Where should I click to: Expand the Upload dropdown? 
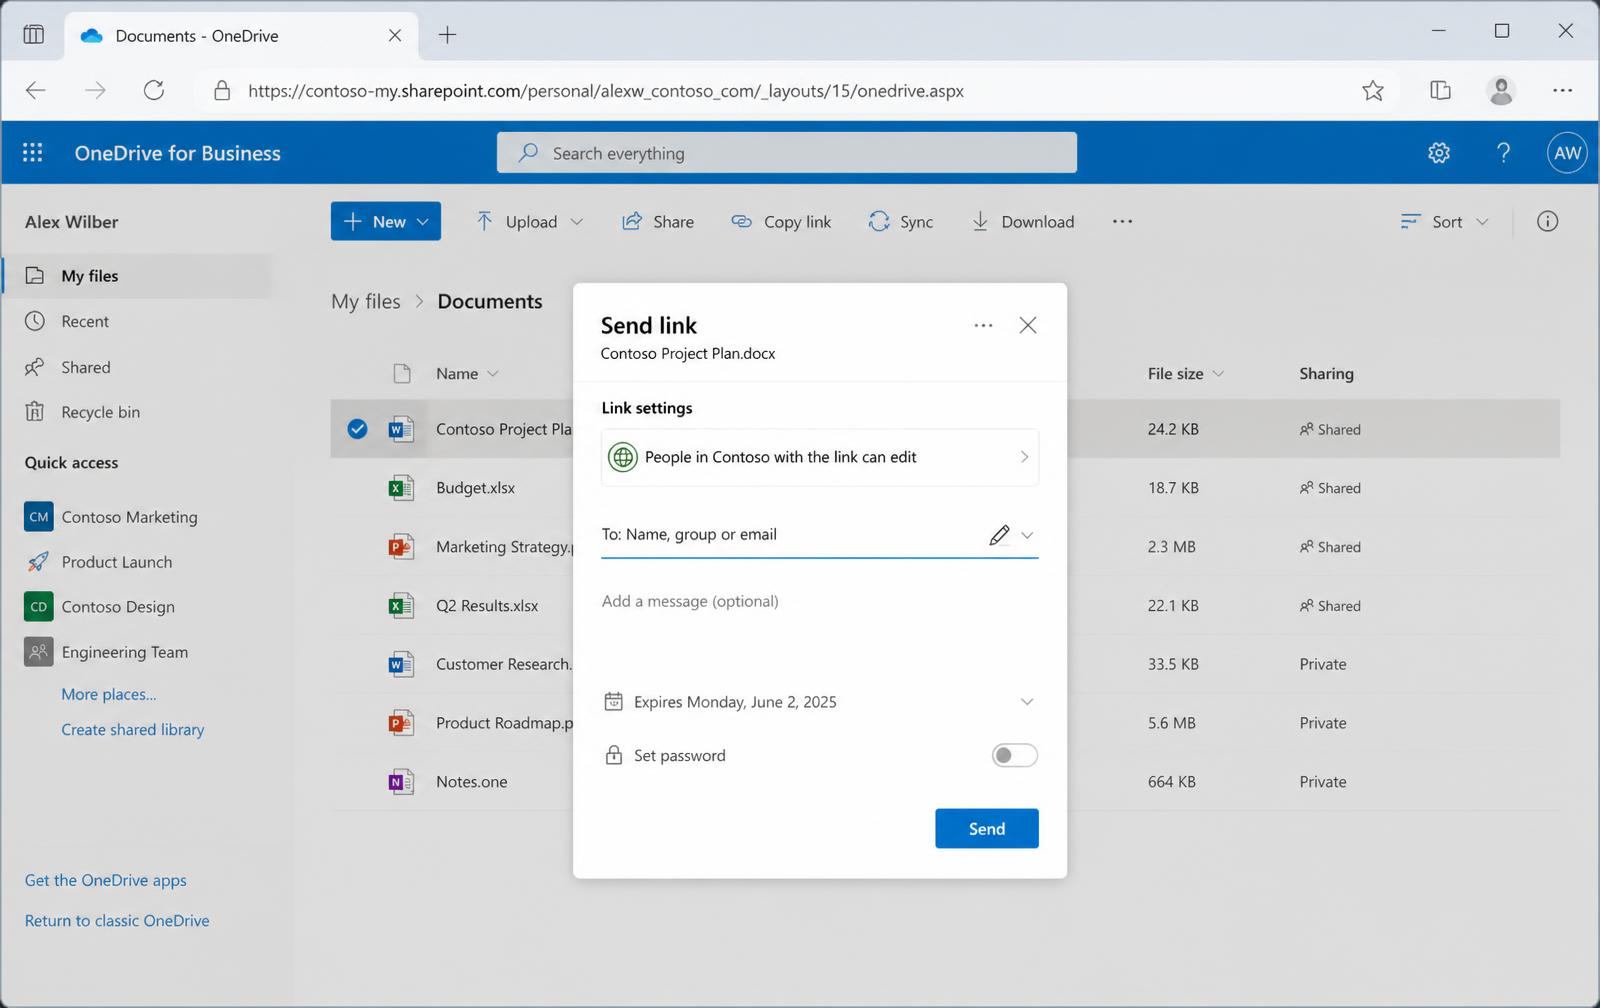(576, 222)
